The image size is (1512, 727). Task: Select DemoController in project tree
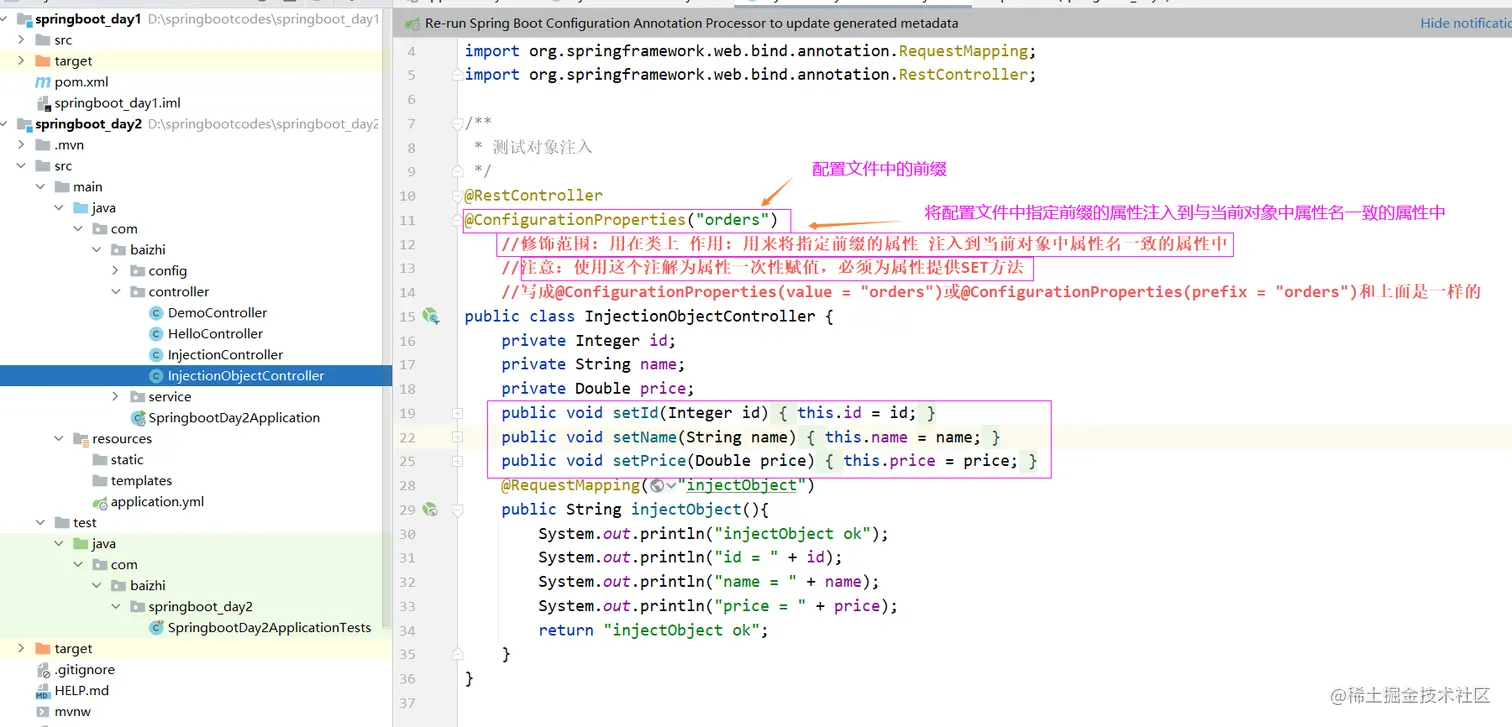(217, 313)
